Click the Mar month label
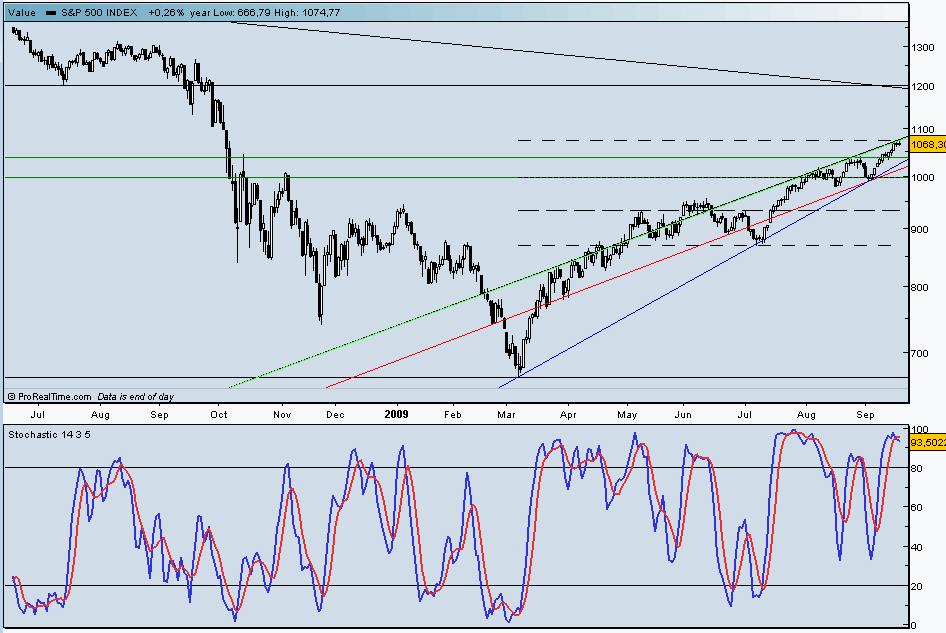Screen dimensions: 946x633 pyautogui.click(x=506, y=415)
